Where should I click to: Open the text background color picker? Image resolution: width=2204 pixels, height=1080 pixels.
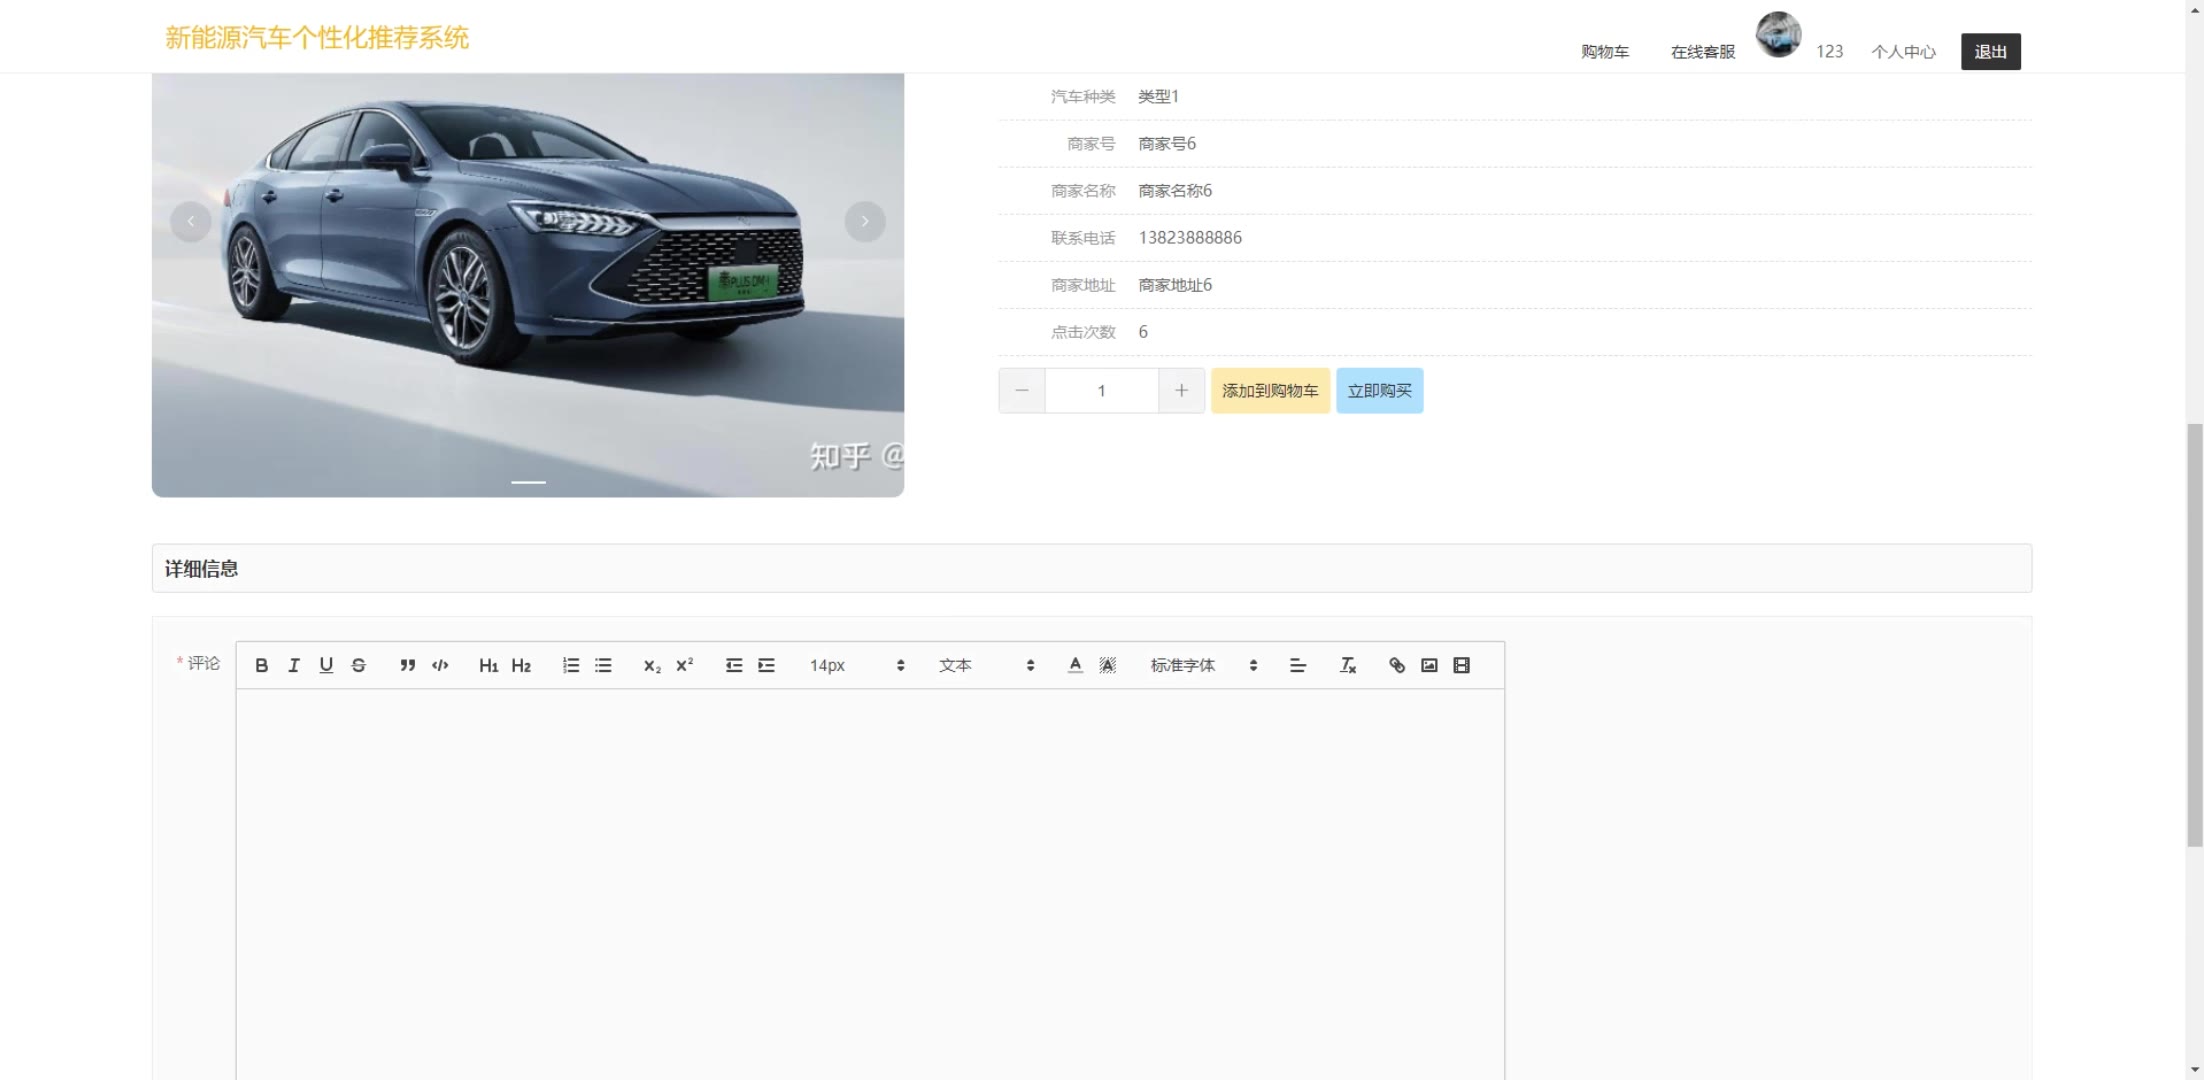click(1107, 665)
